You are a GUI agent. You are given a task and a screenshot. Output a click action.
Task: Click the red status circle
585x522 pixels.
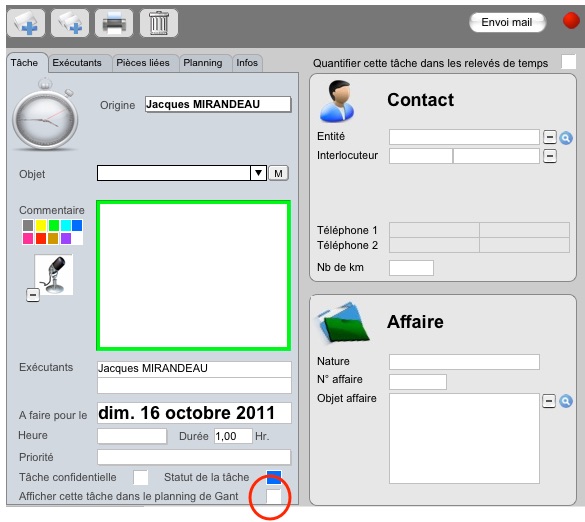coord(571,21)
